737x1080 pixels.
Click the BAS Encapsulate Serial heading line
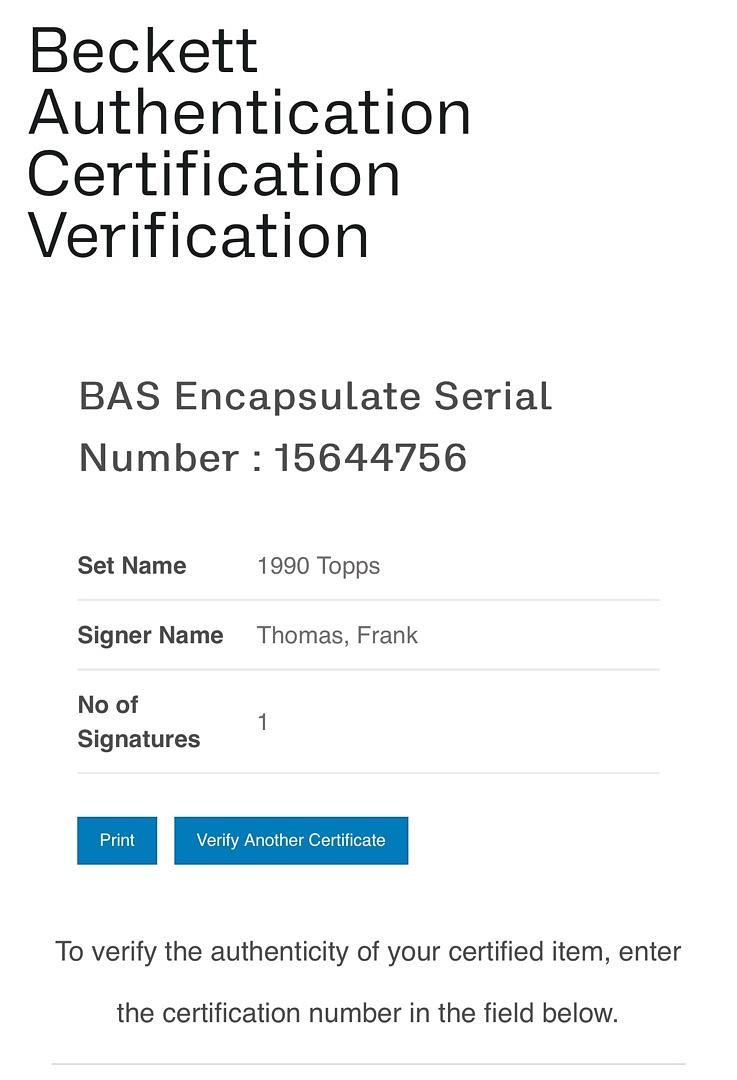point(315,397)
